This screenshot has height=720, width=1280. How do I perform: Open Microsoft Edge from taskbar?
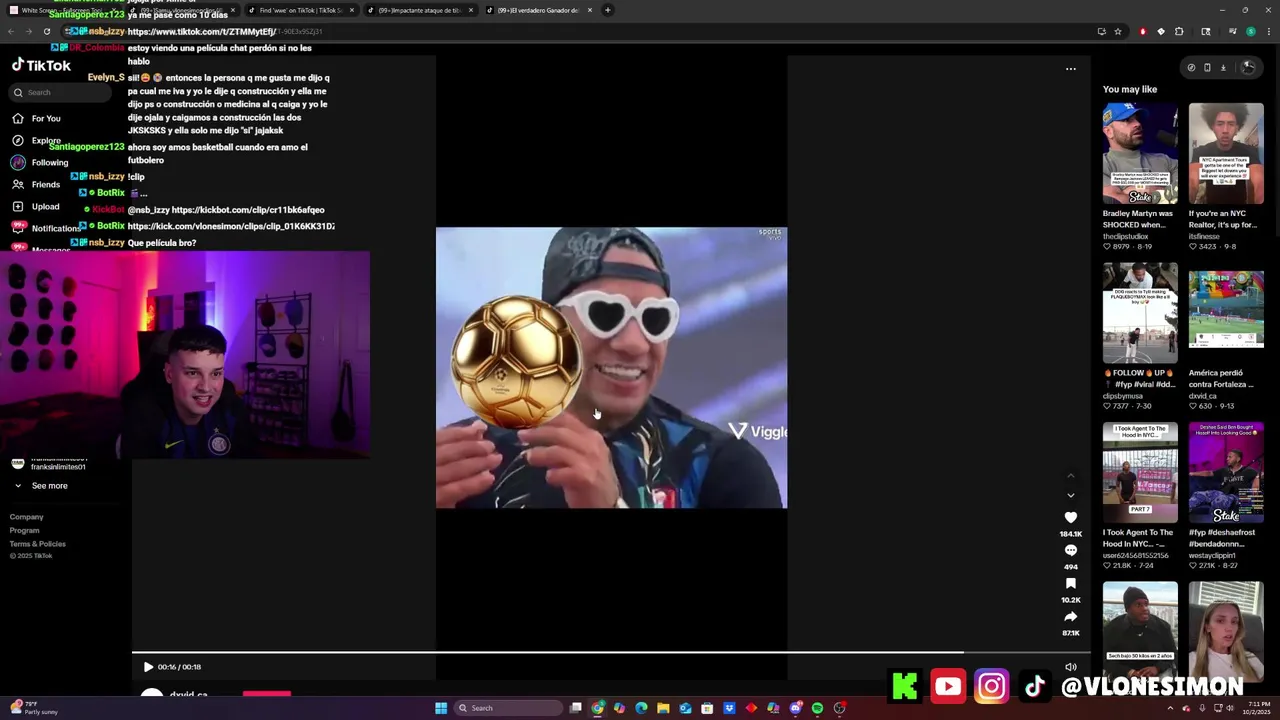(641, 708)
